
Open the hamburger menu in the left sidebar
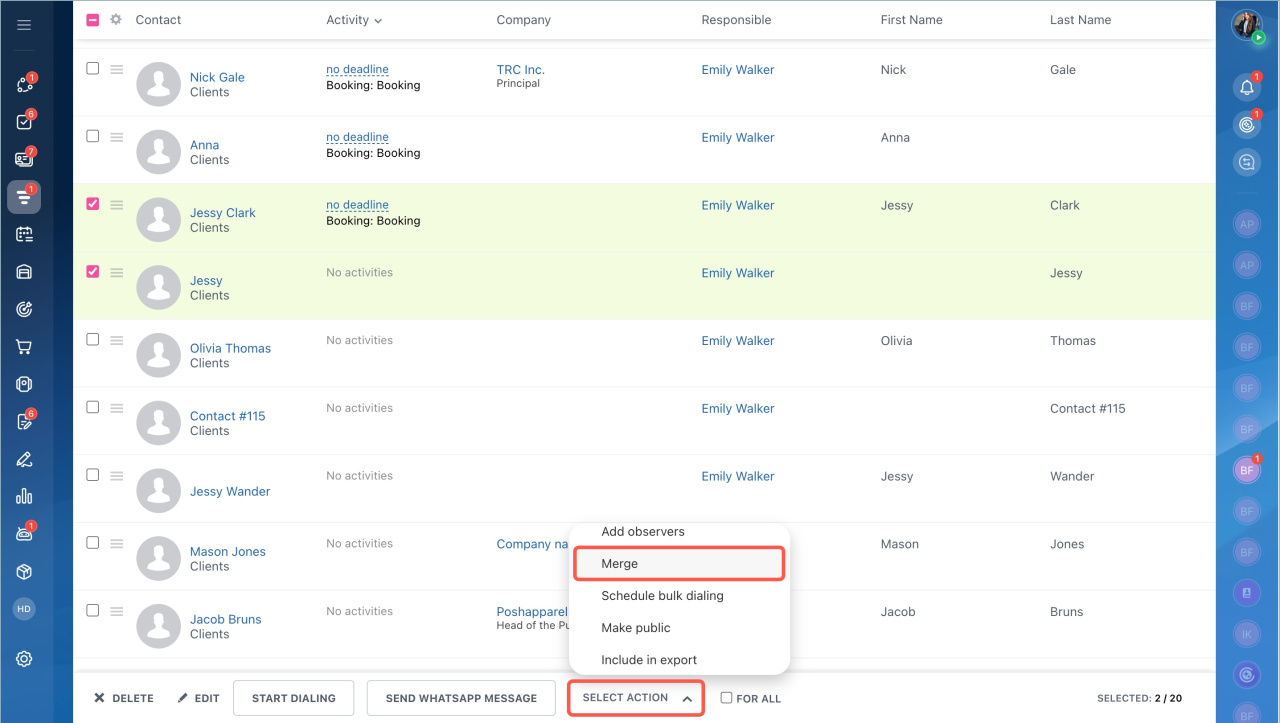tap(24, 25)
